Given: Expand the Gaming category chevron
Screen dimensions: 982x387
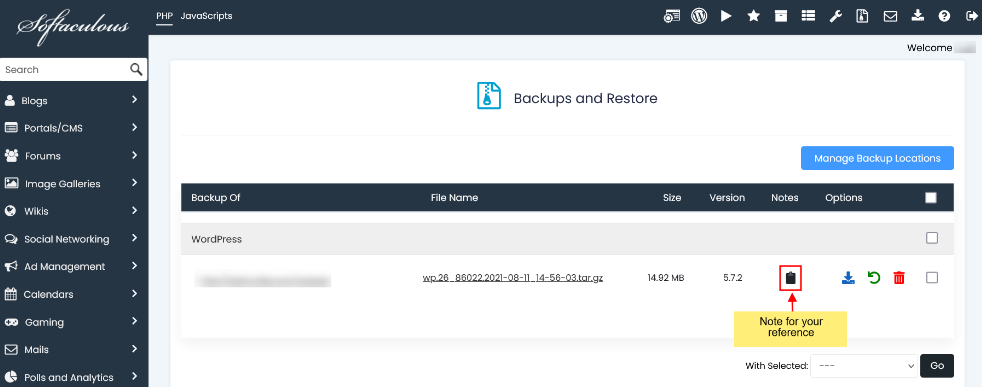Looking at the screenshot, I should [x=135, y=321].
